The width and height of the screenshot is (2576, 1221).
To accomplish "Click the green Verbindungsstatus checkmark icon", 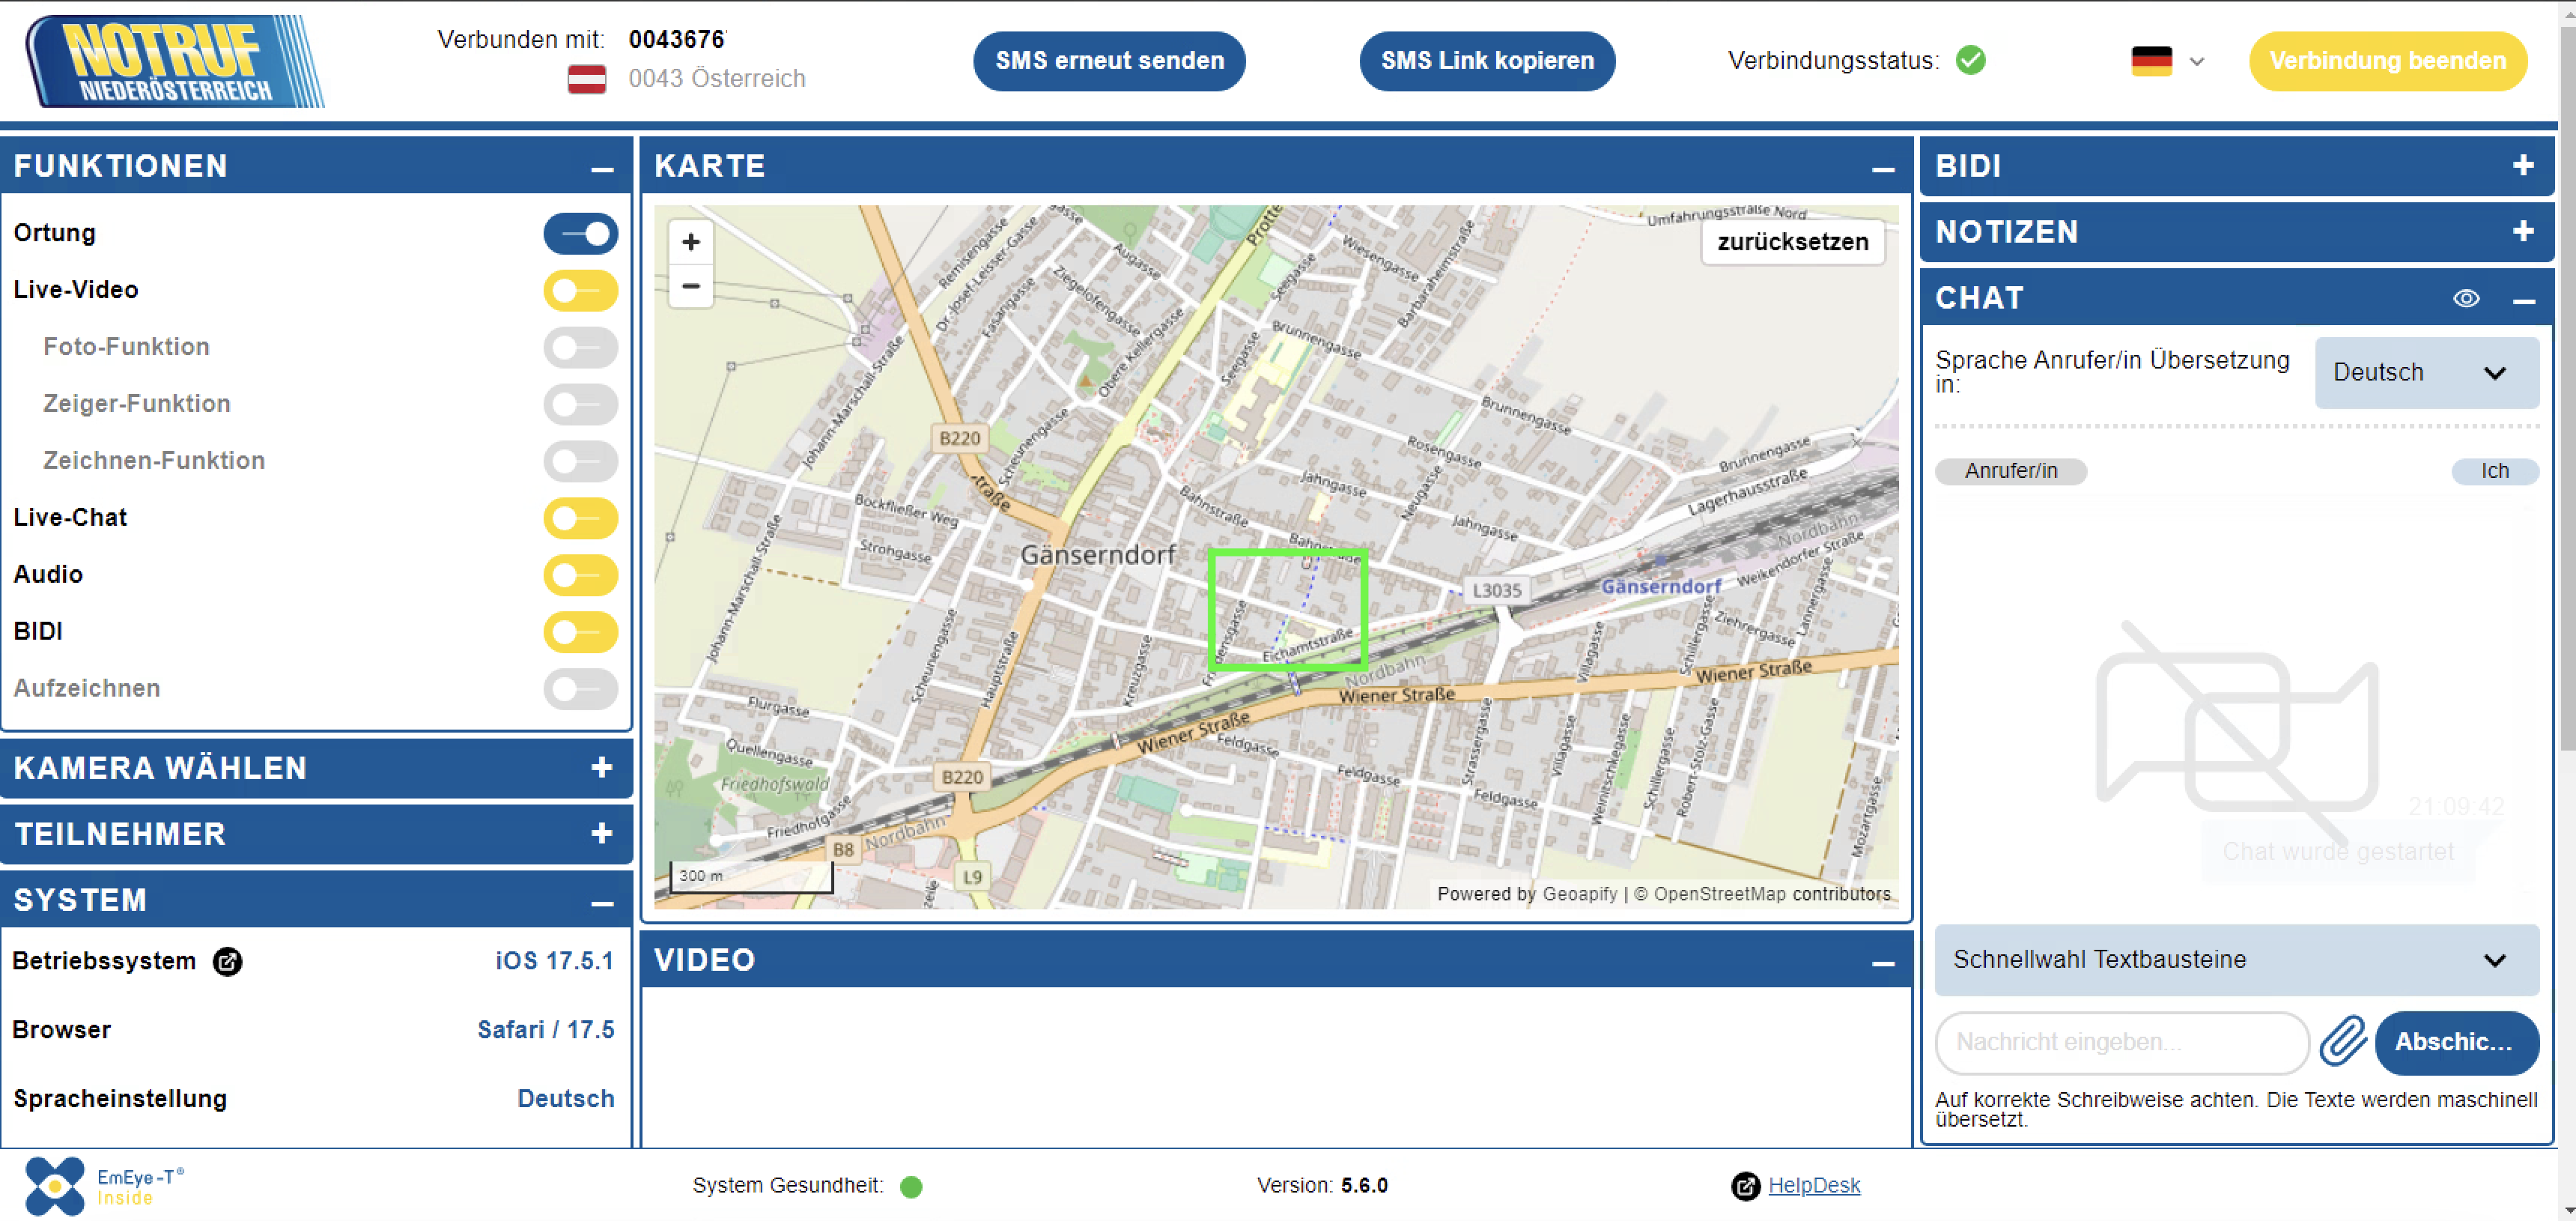I will pyautogui.click(x=1971, y=60).
